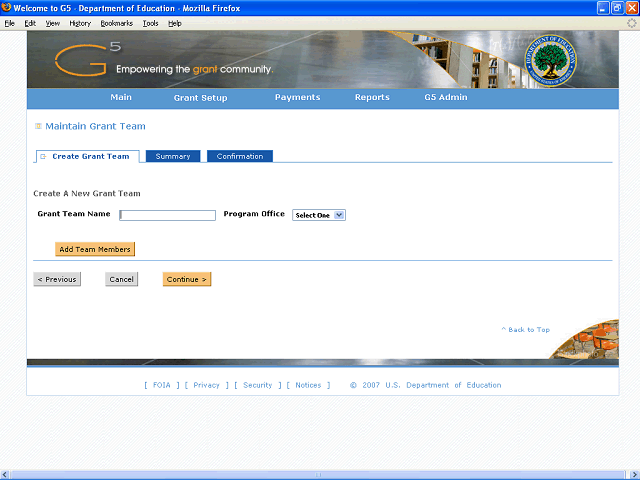640x480 pixels.
Task: Follow the Back to Top link
Action: pos(526,329)
